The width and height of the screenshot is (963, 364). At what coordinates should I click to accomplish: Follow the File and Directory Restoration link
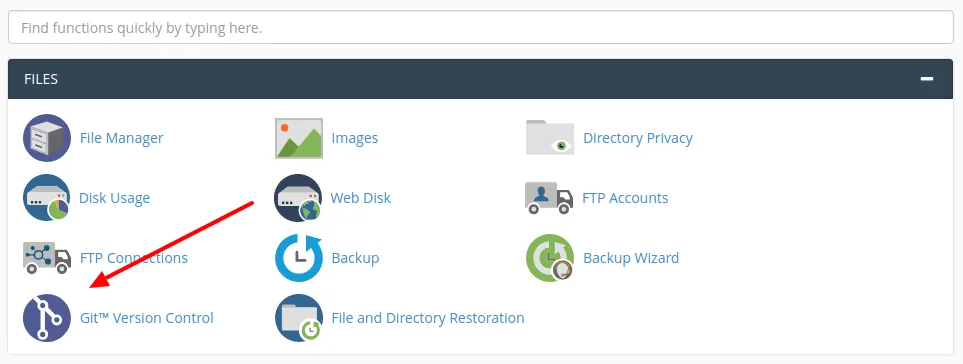pyautogui.click(x=428, y=318)
